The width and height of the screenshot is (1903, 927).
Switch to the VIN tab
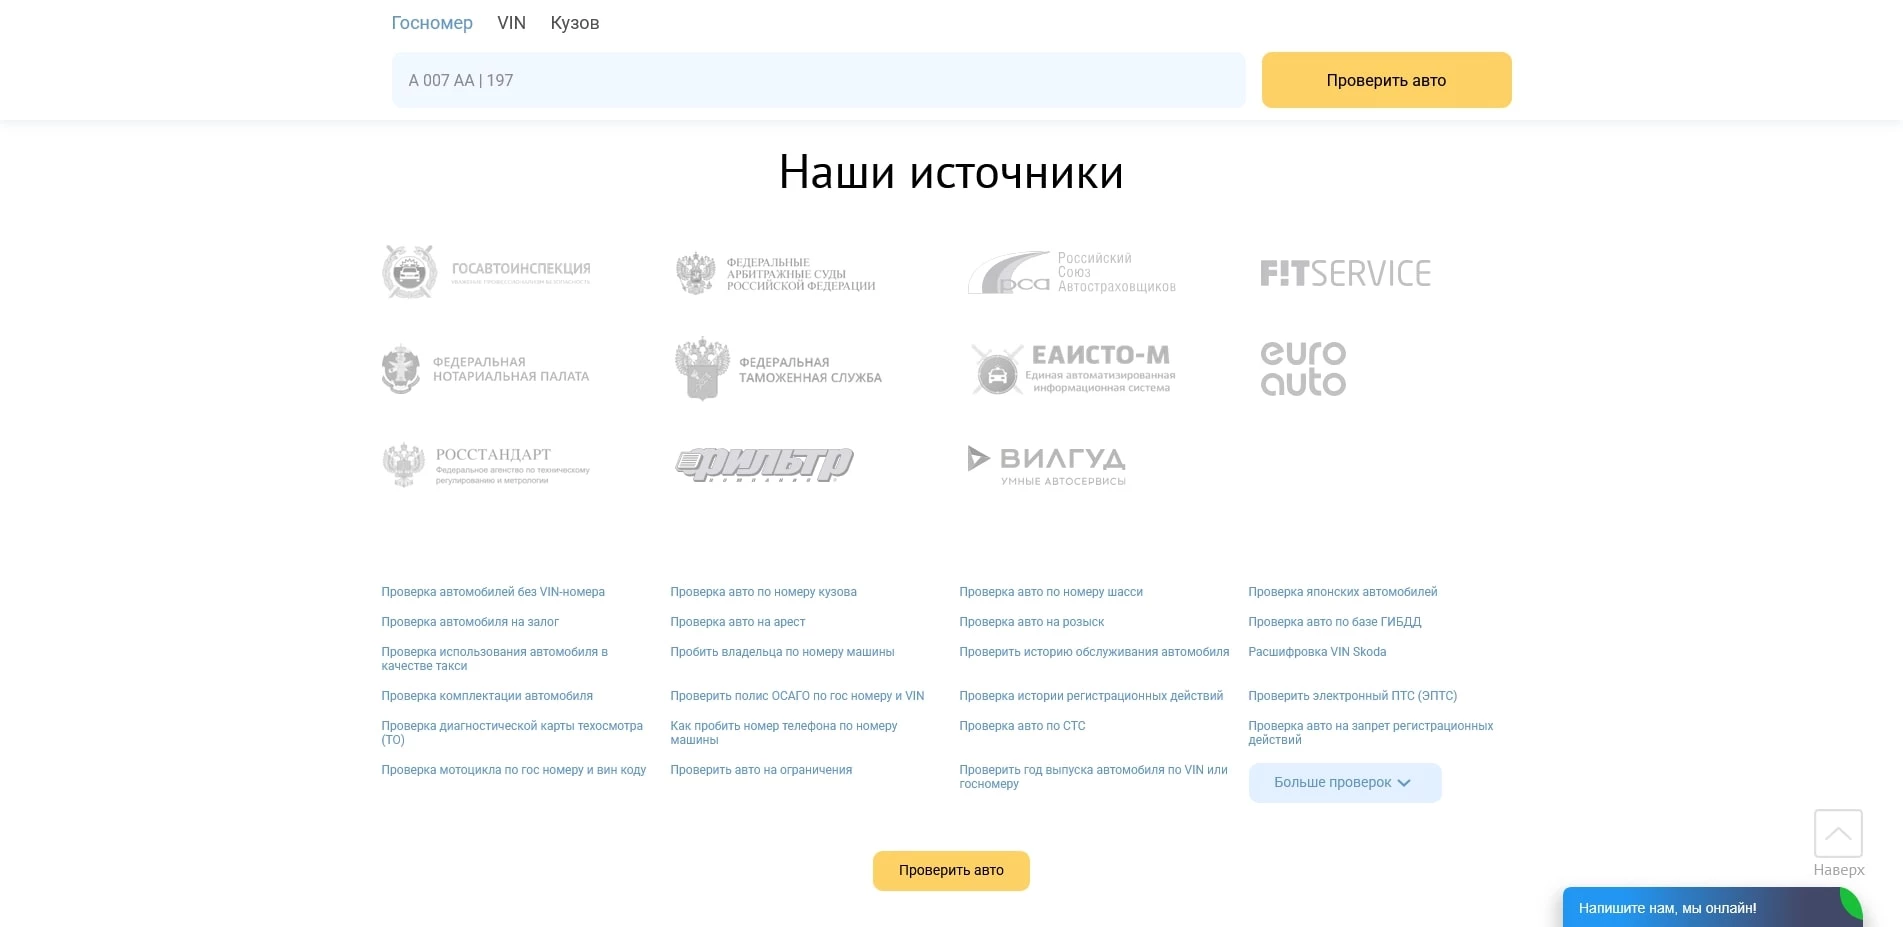click(x=511, y=22)
